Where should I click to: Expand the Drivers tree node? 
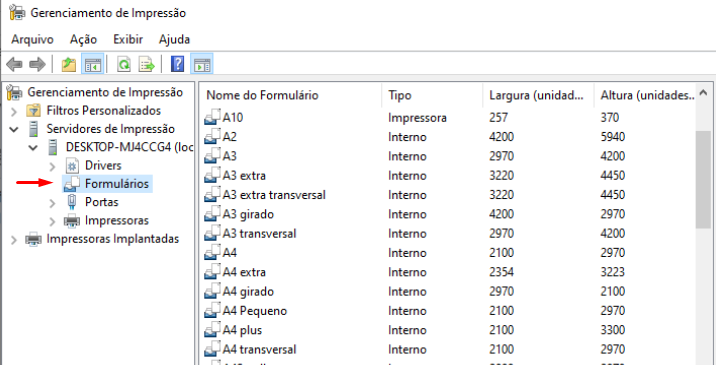tap(52, 166)
